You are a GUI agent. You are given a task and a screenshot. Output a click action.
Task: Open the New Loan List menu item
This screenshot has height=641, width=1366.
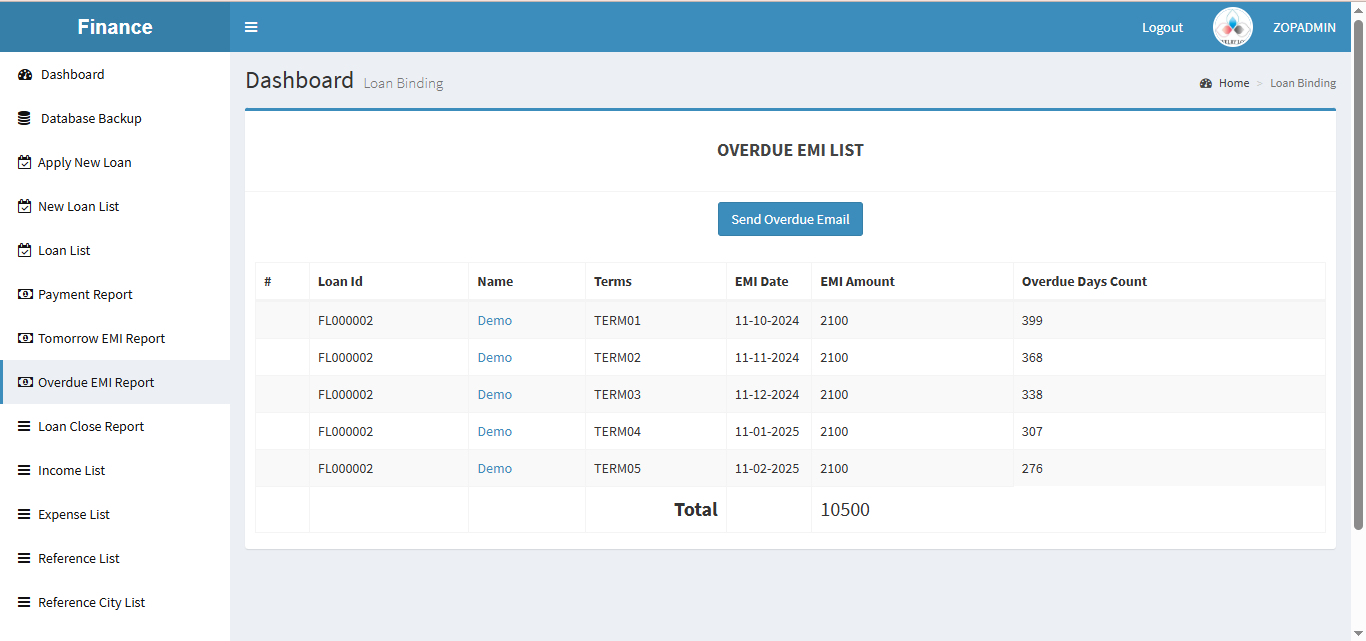78,207
